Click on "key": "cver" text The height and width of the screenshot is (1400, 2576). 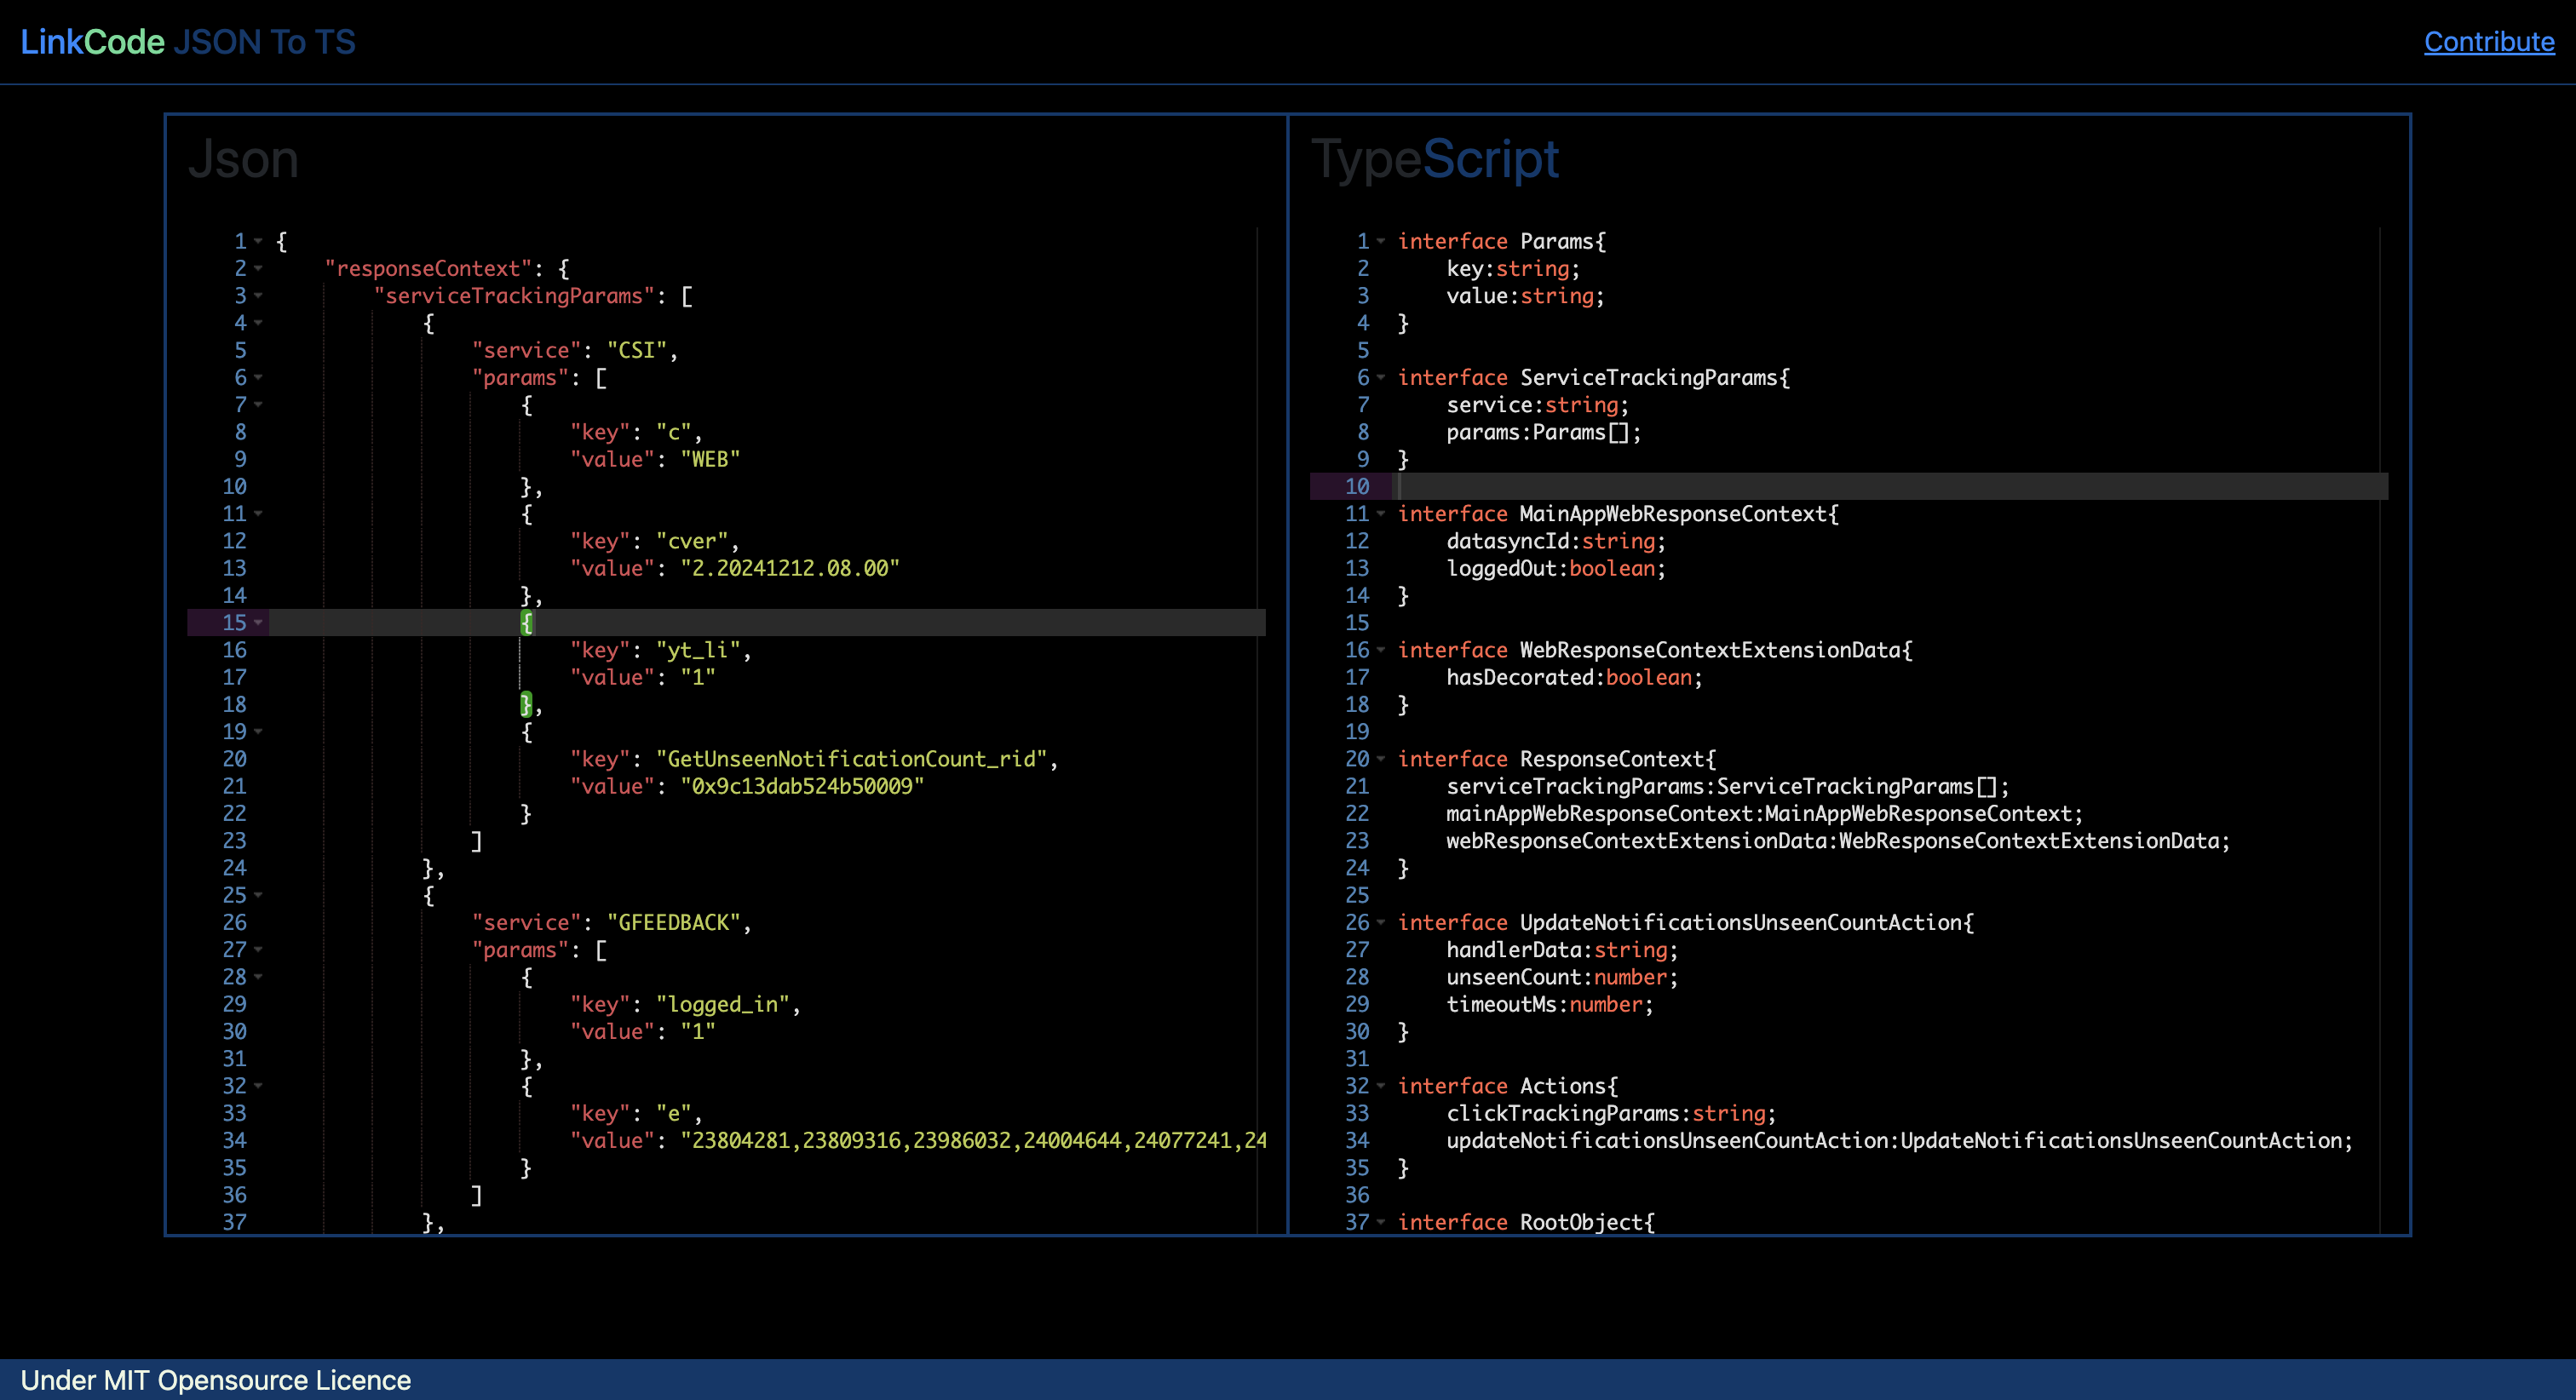tap(655, 541)
